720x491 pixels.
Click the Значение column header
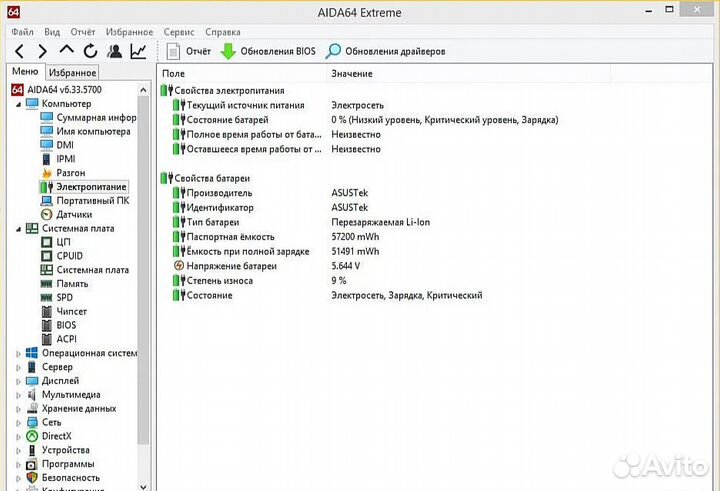pyautogui.click(x=352, y=73)
